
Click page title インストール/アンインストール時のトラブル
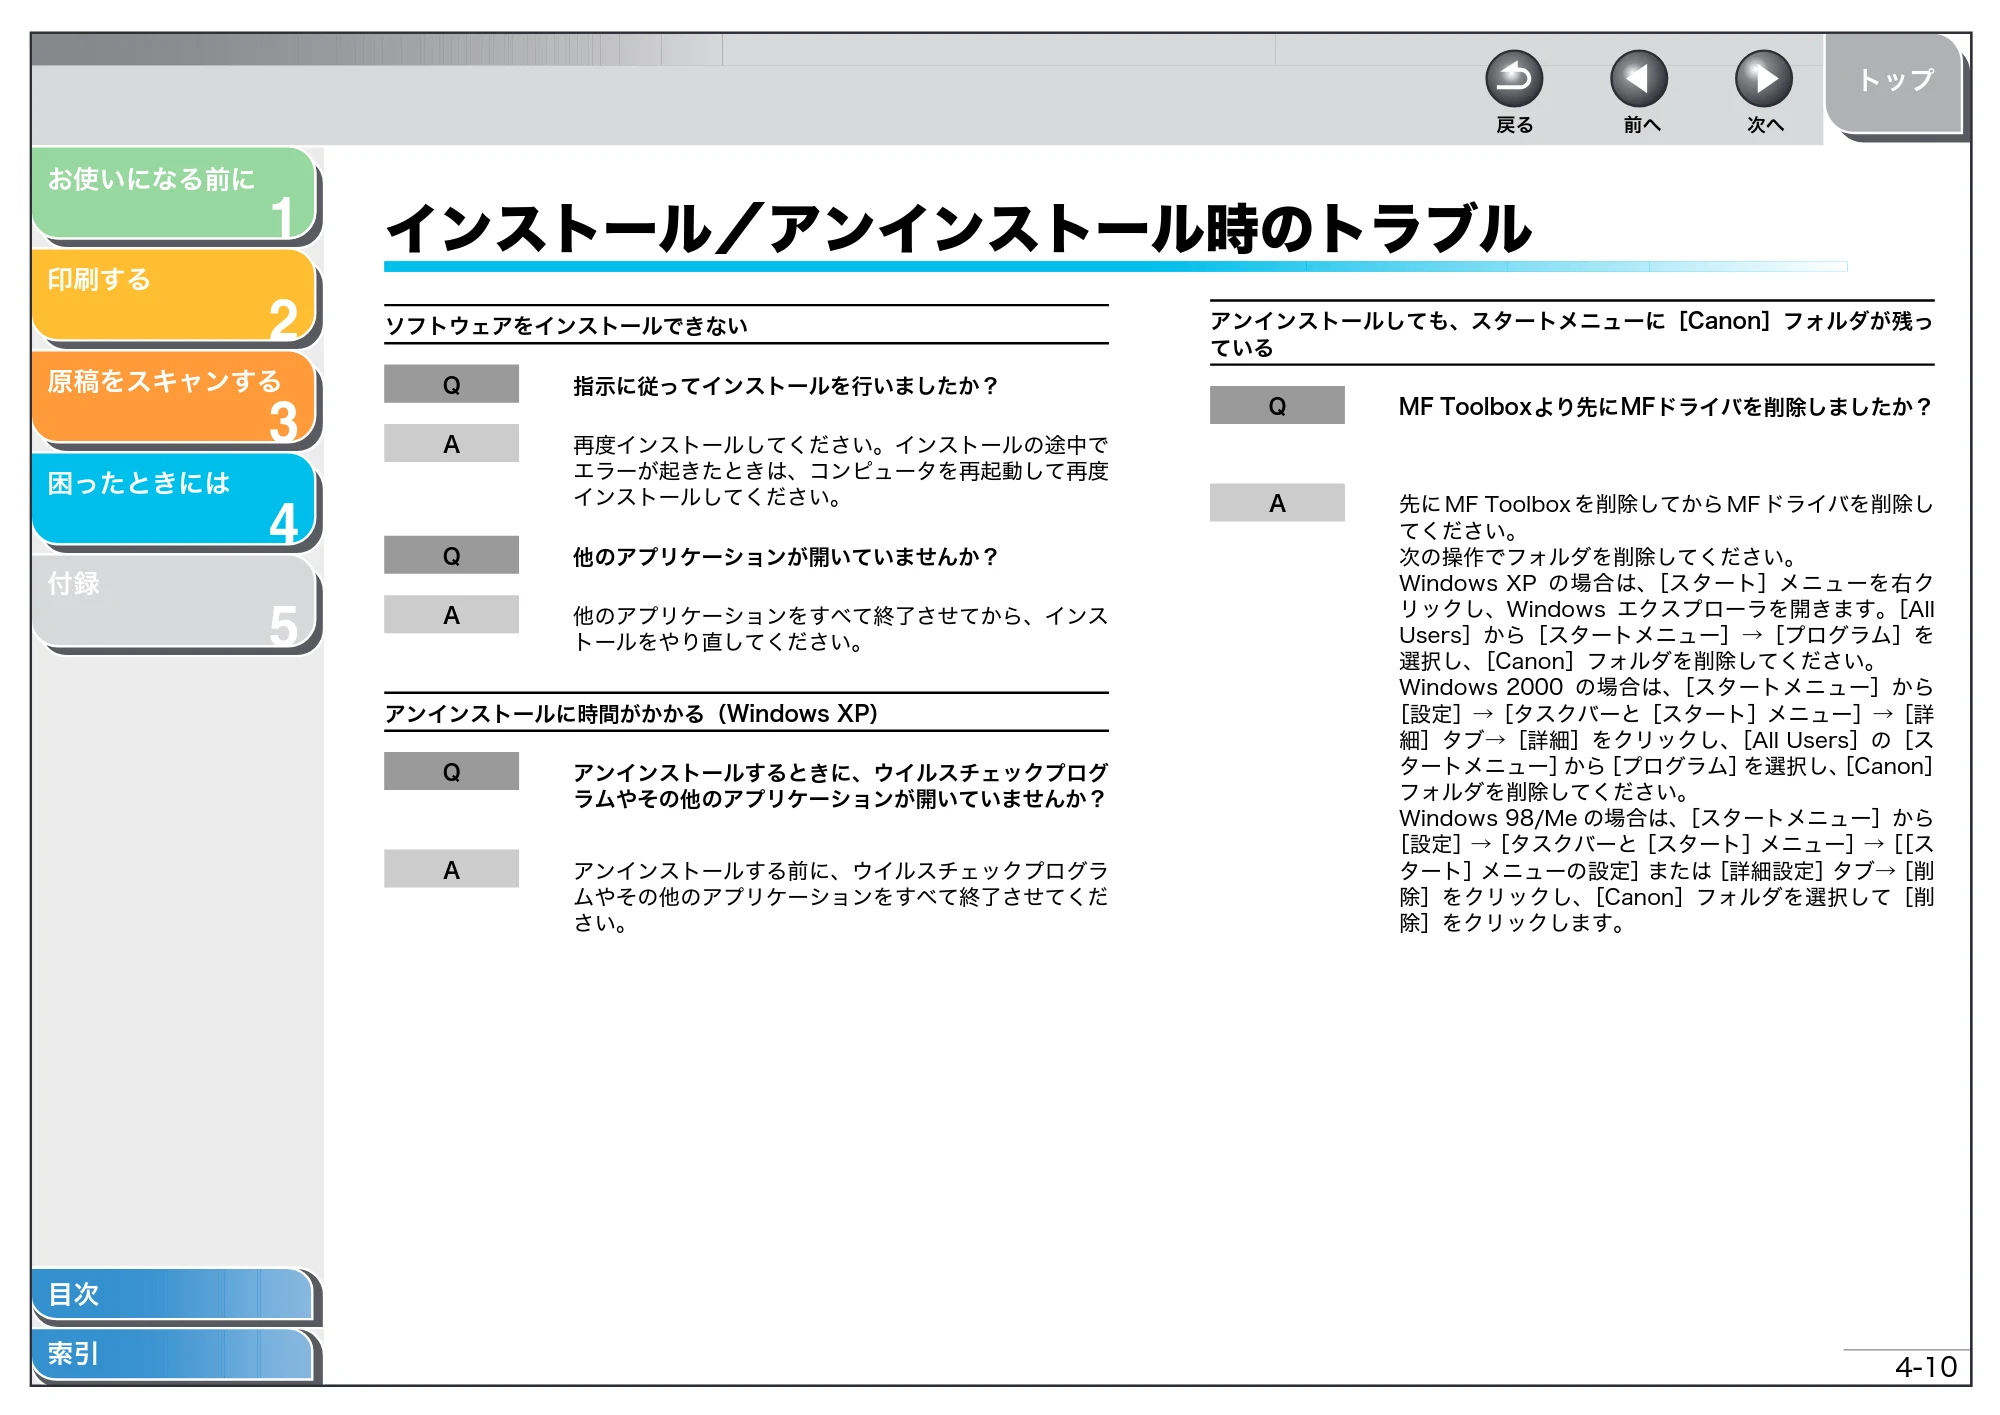[958, 229]
